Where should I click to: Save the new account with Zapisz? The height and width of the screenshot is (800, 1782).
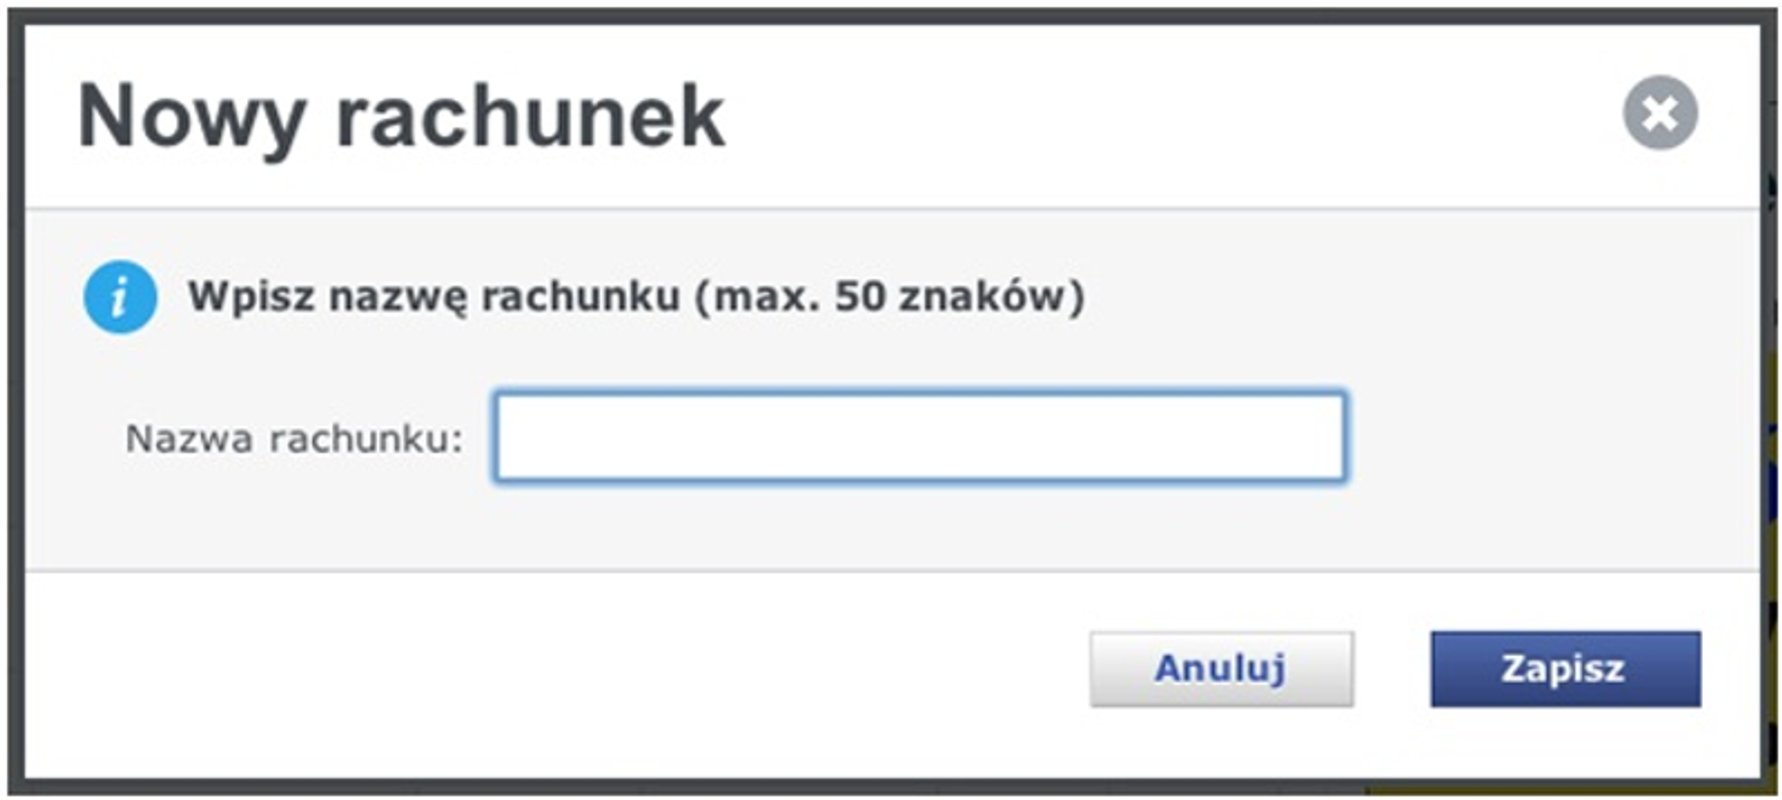point(1564,670)
